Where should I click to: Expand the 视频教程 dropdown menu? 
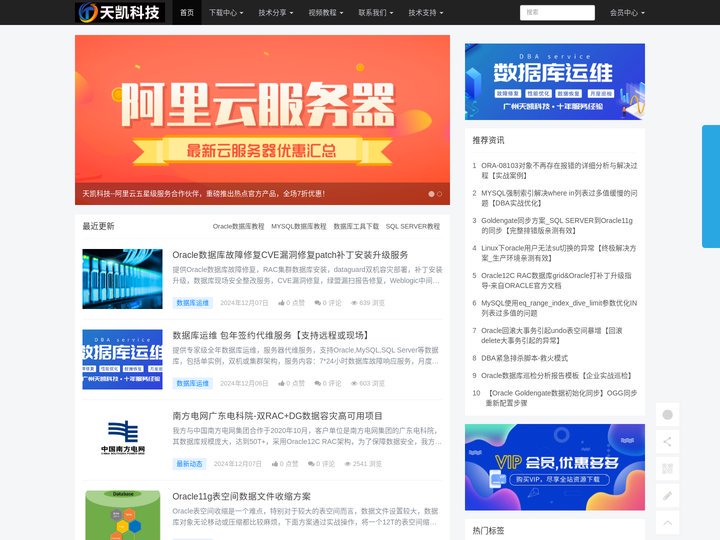(326, 12)
